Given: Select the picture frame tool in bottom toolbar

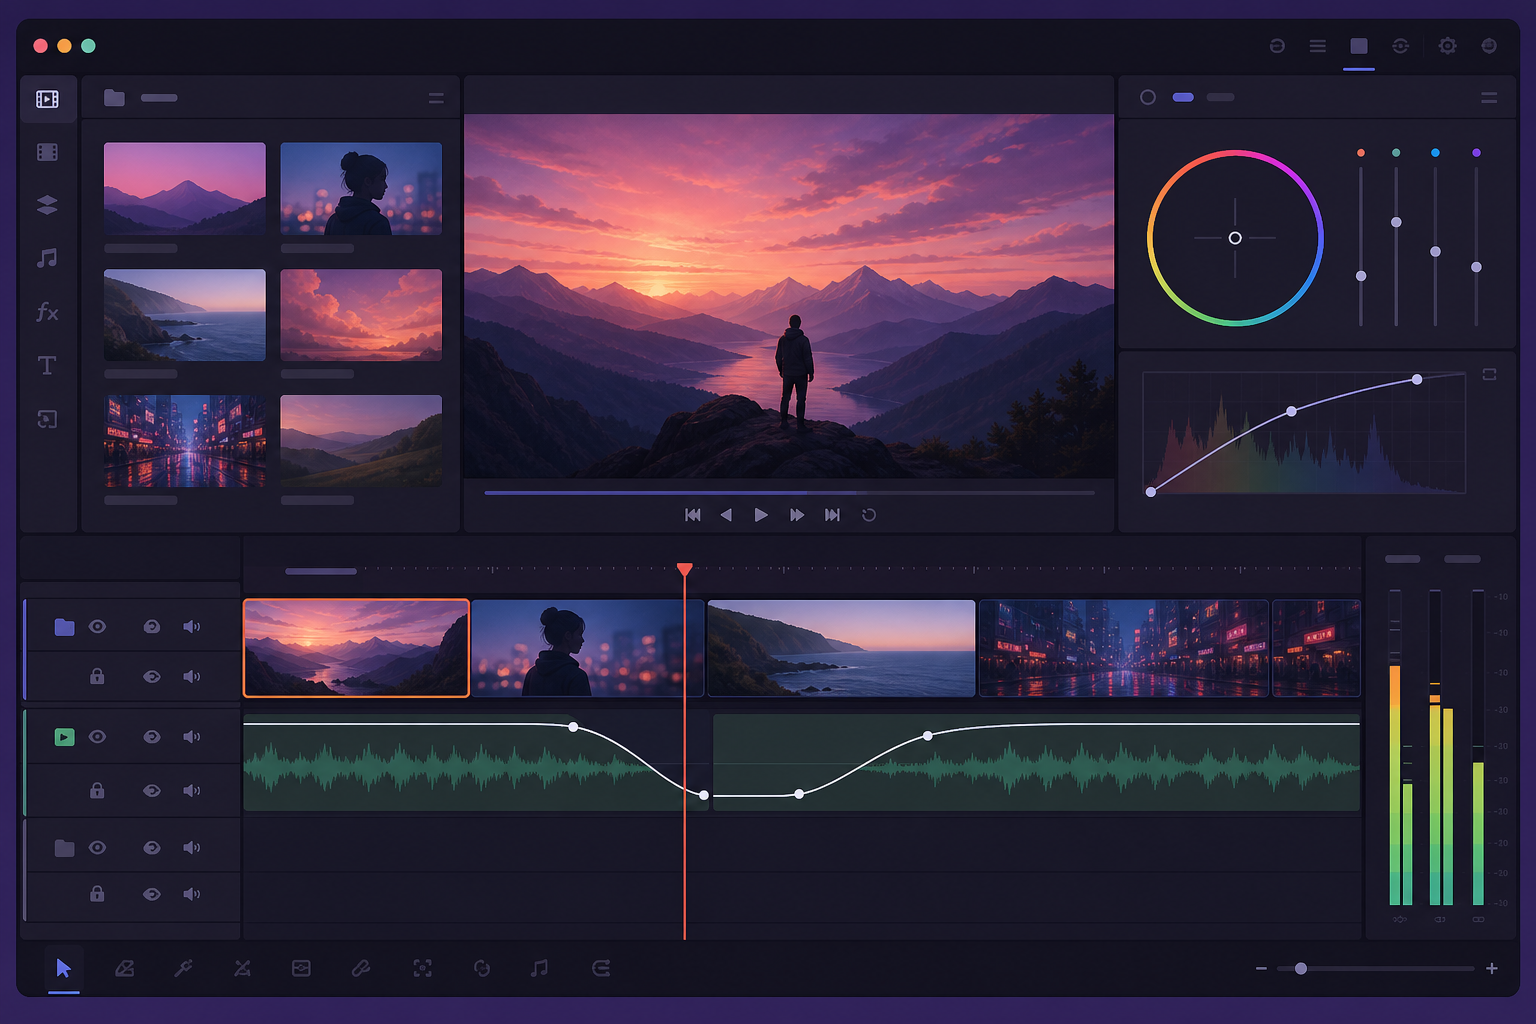Looking at the screenshot, I should (301, 968).
